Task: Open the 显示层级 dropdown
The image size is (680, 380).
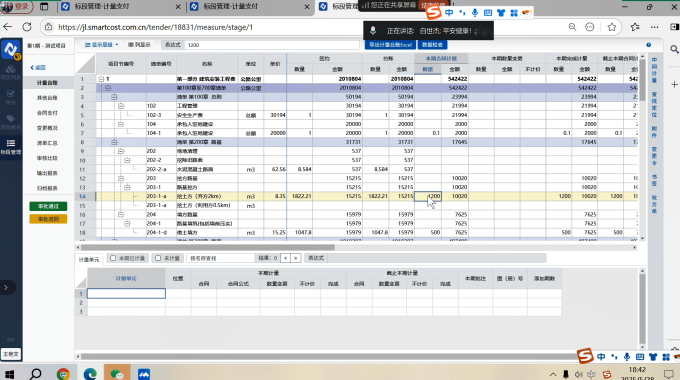Action: [101, 45]
